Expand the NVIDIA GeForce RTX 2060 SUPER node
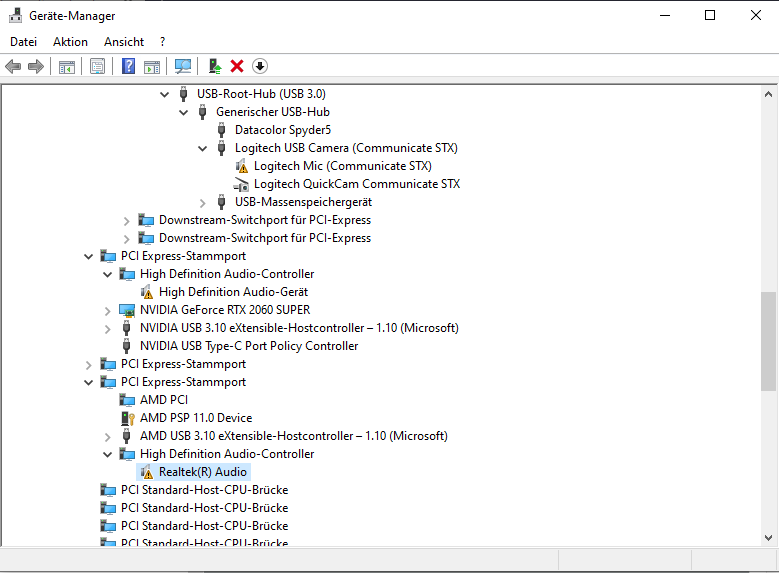The width and height of the screenshot is (779, 573). pos(108,311)
